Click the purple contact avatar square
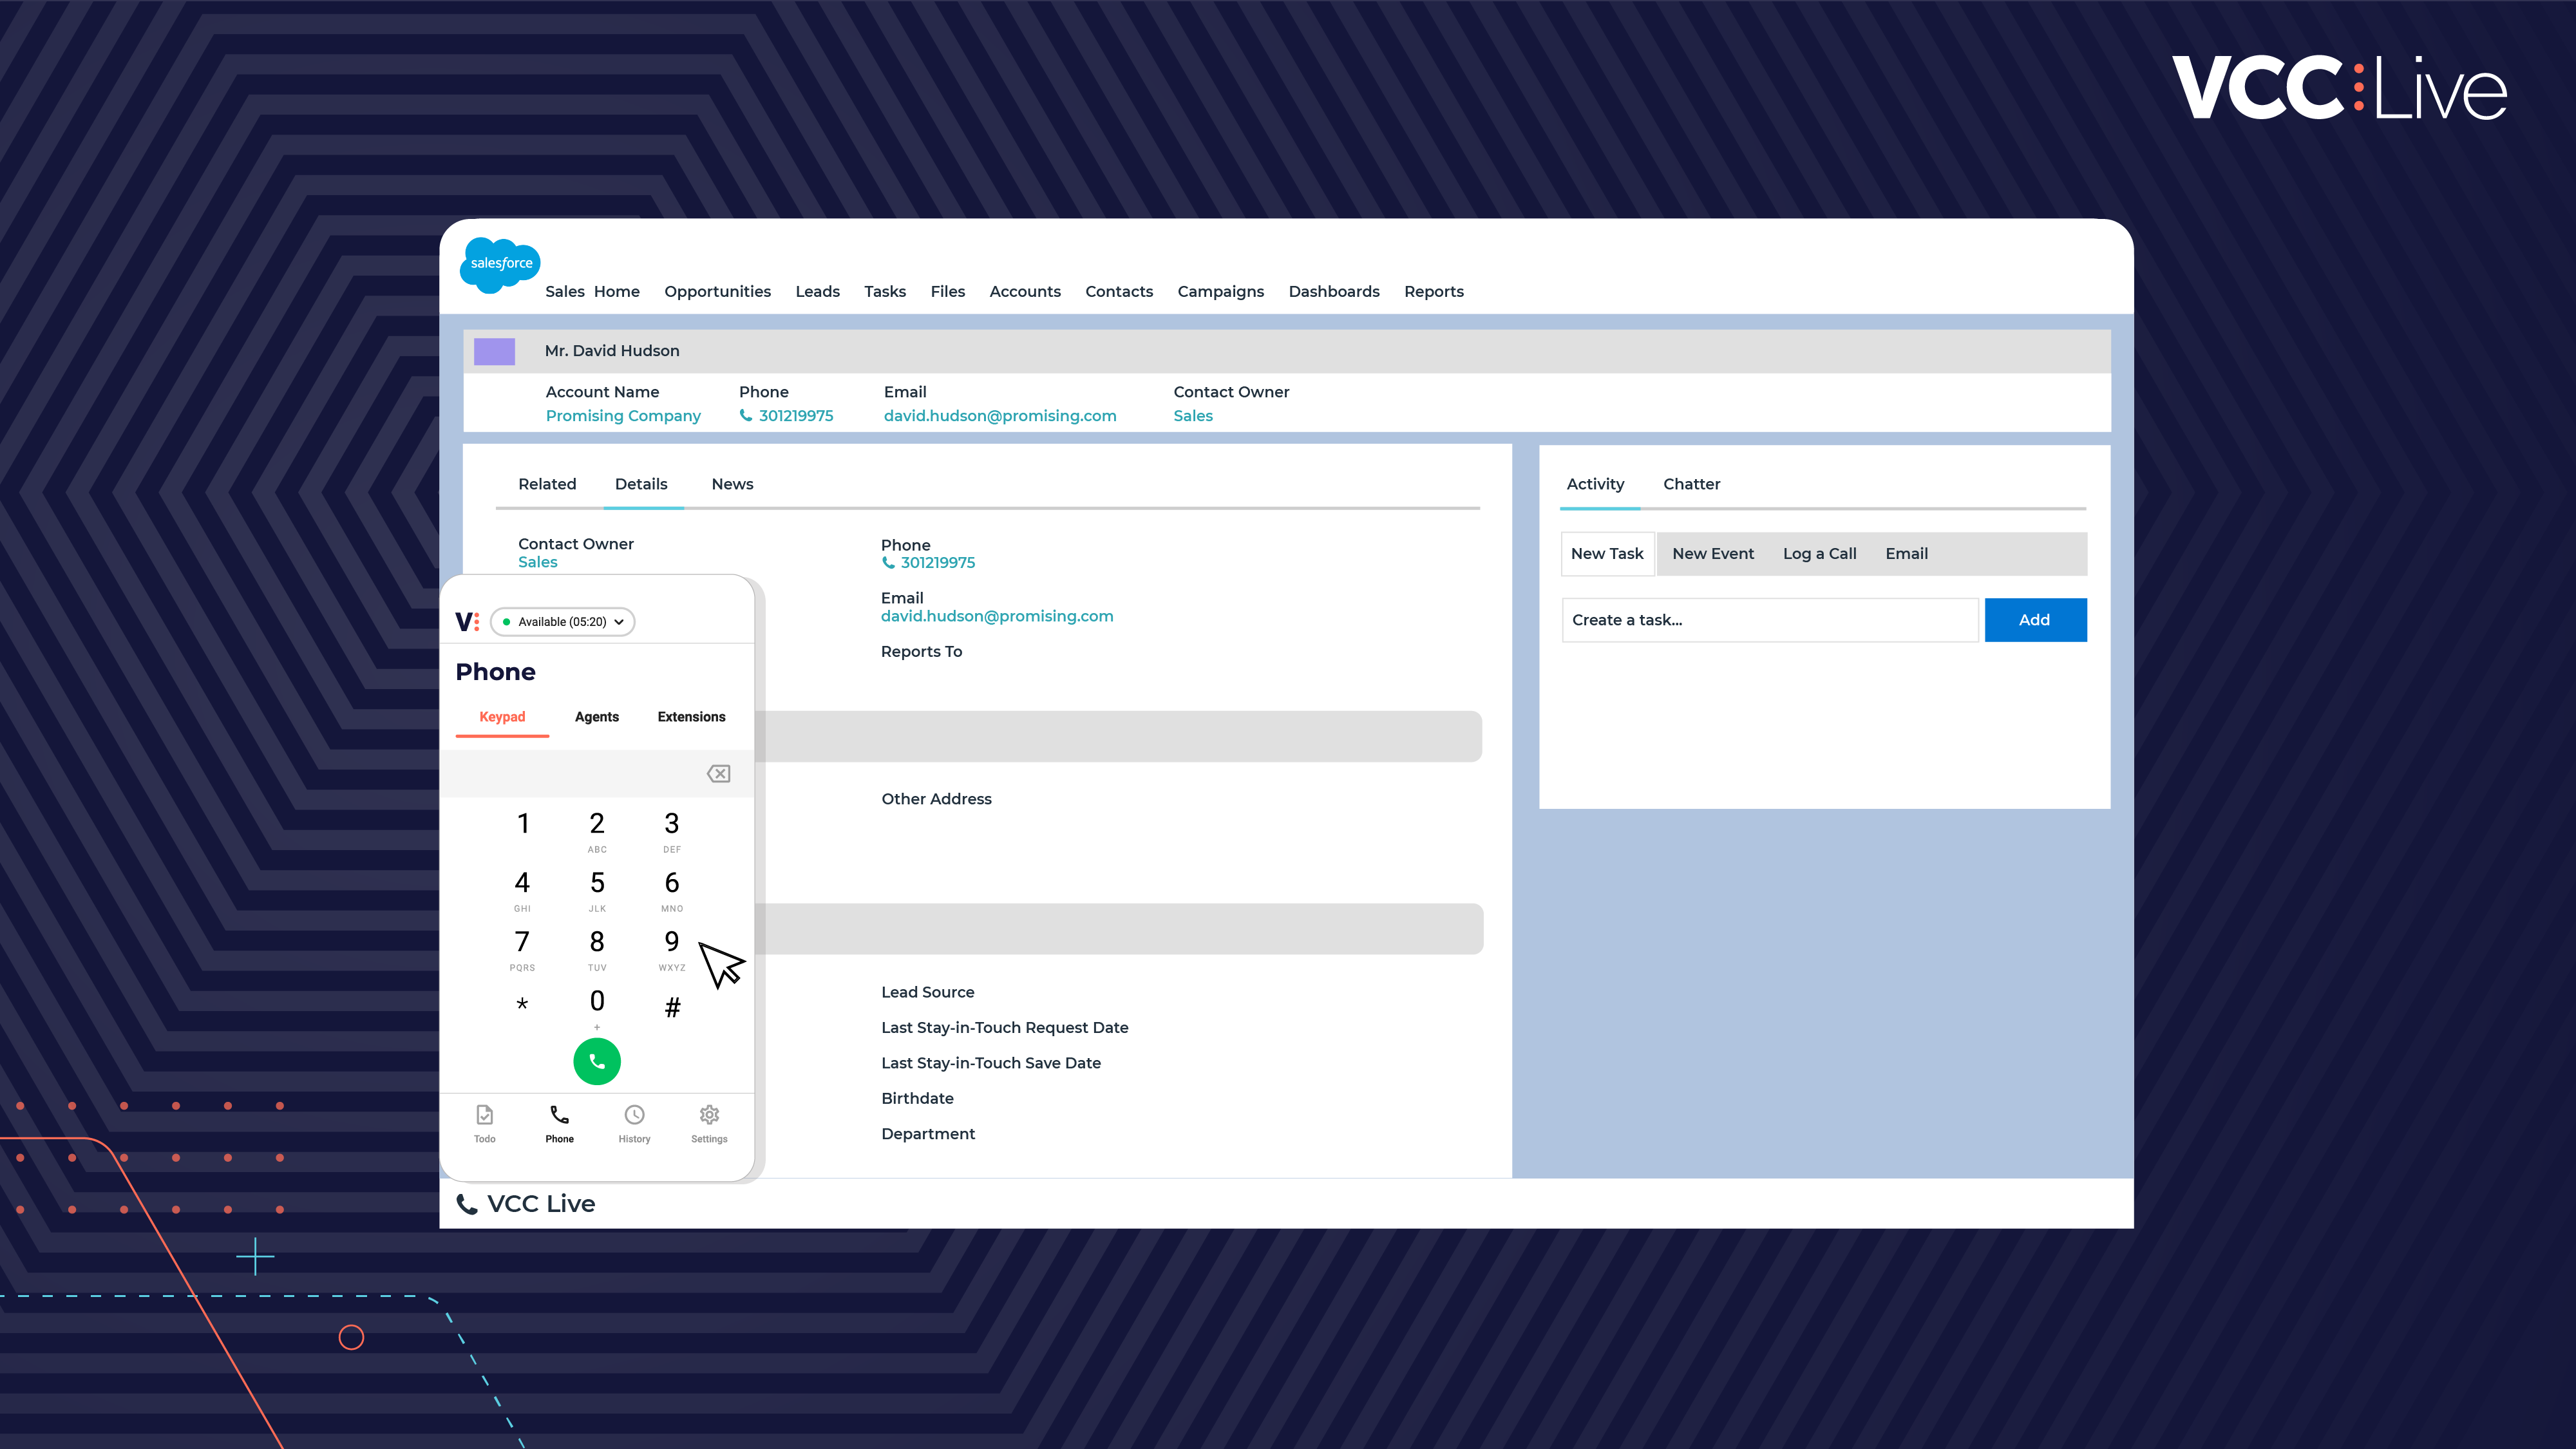Image resolution: width=2576 pixels, height=1449 pixels. click(494, 351)
